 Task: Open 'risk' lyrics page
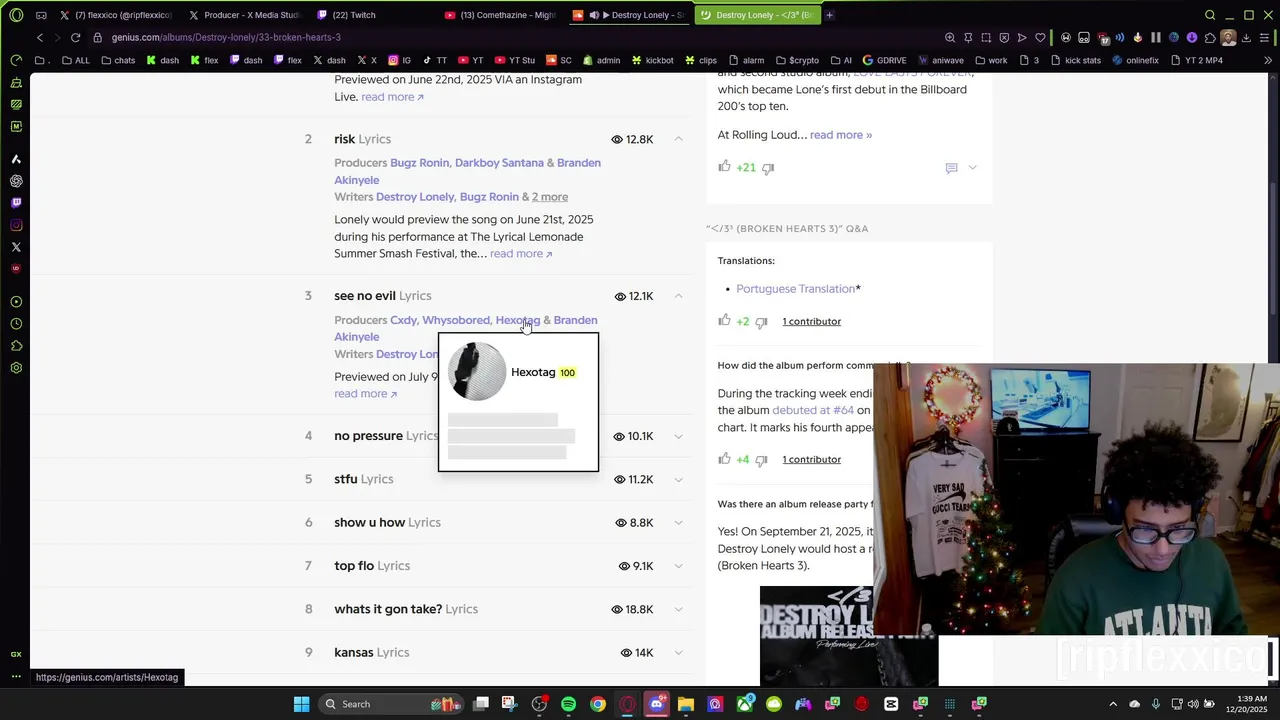click(x=362, y=139)
